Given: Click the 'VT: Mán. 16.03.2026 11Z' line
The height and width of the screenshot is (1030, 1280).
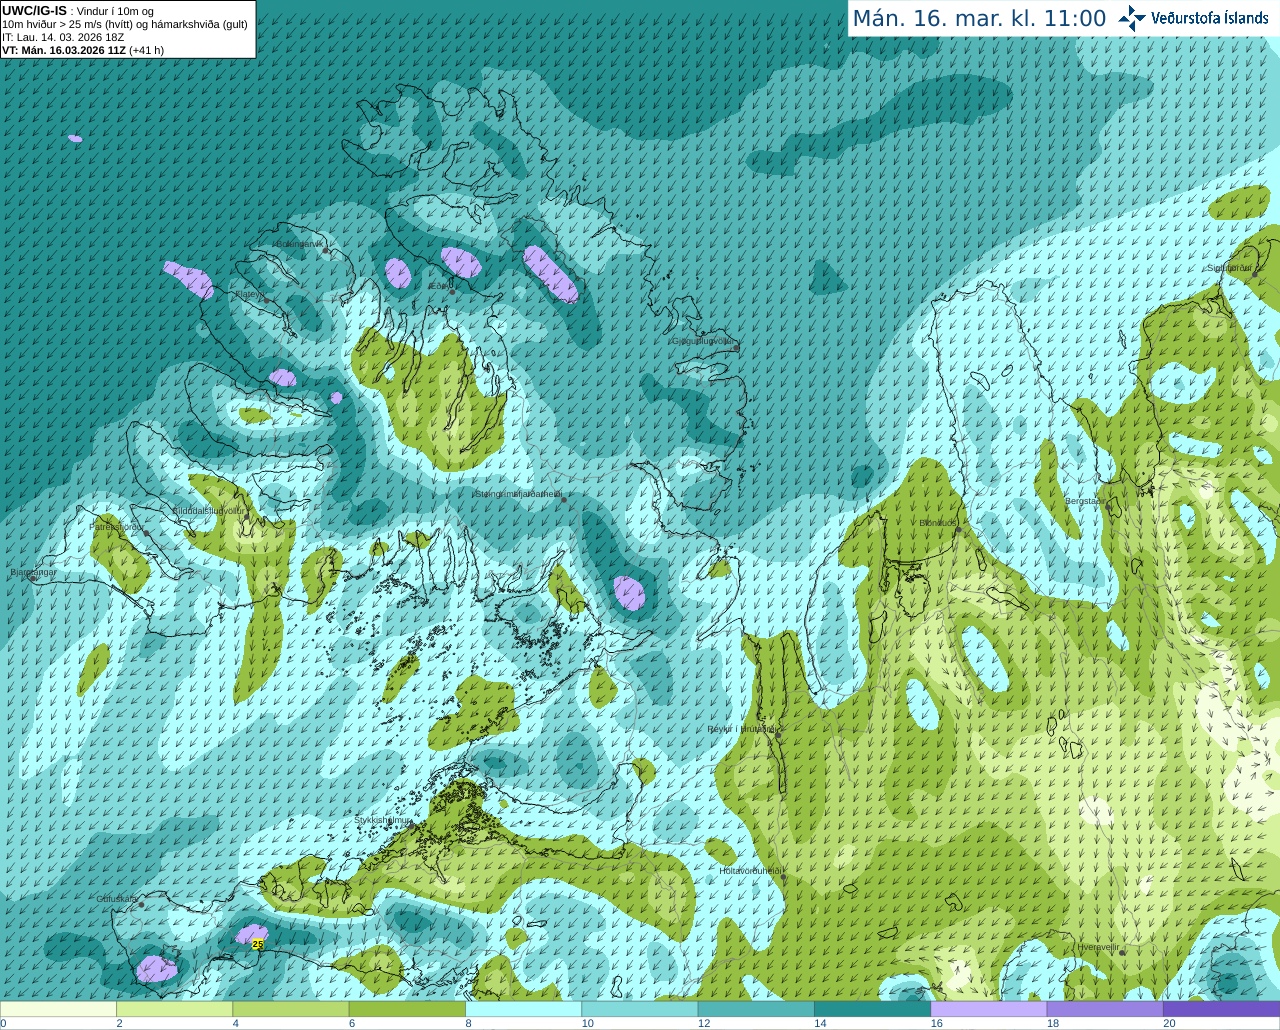Looking at the screenshot, I should click(x=64, y=50).
